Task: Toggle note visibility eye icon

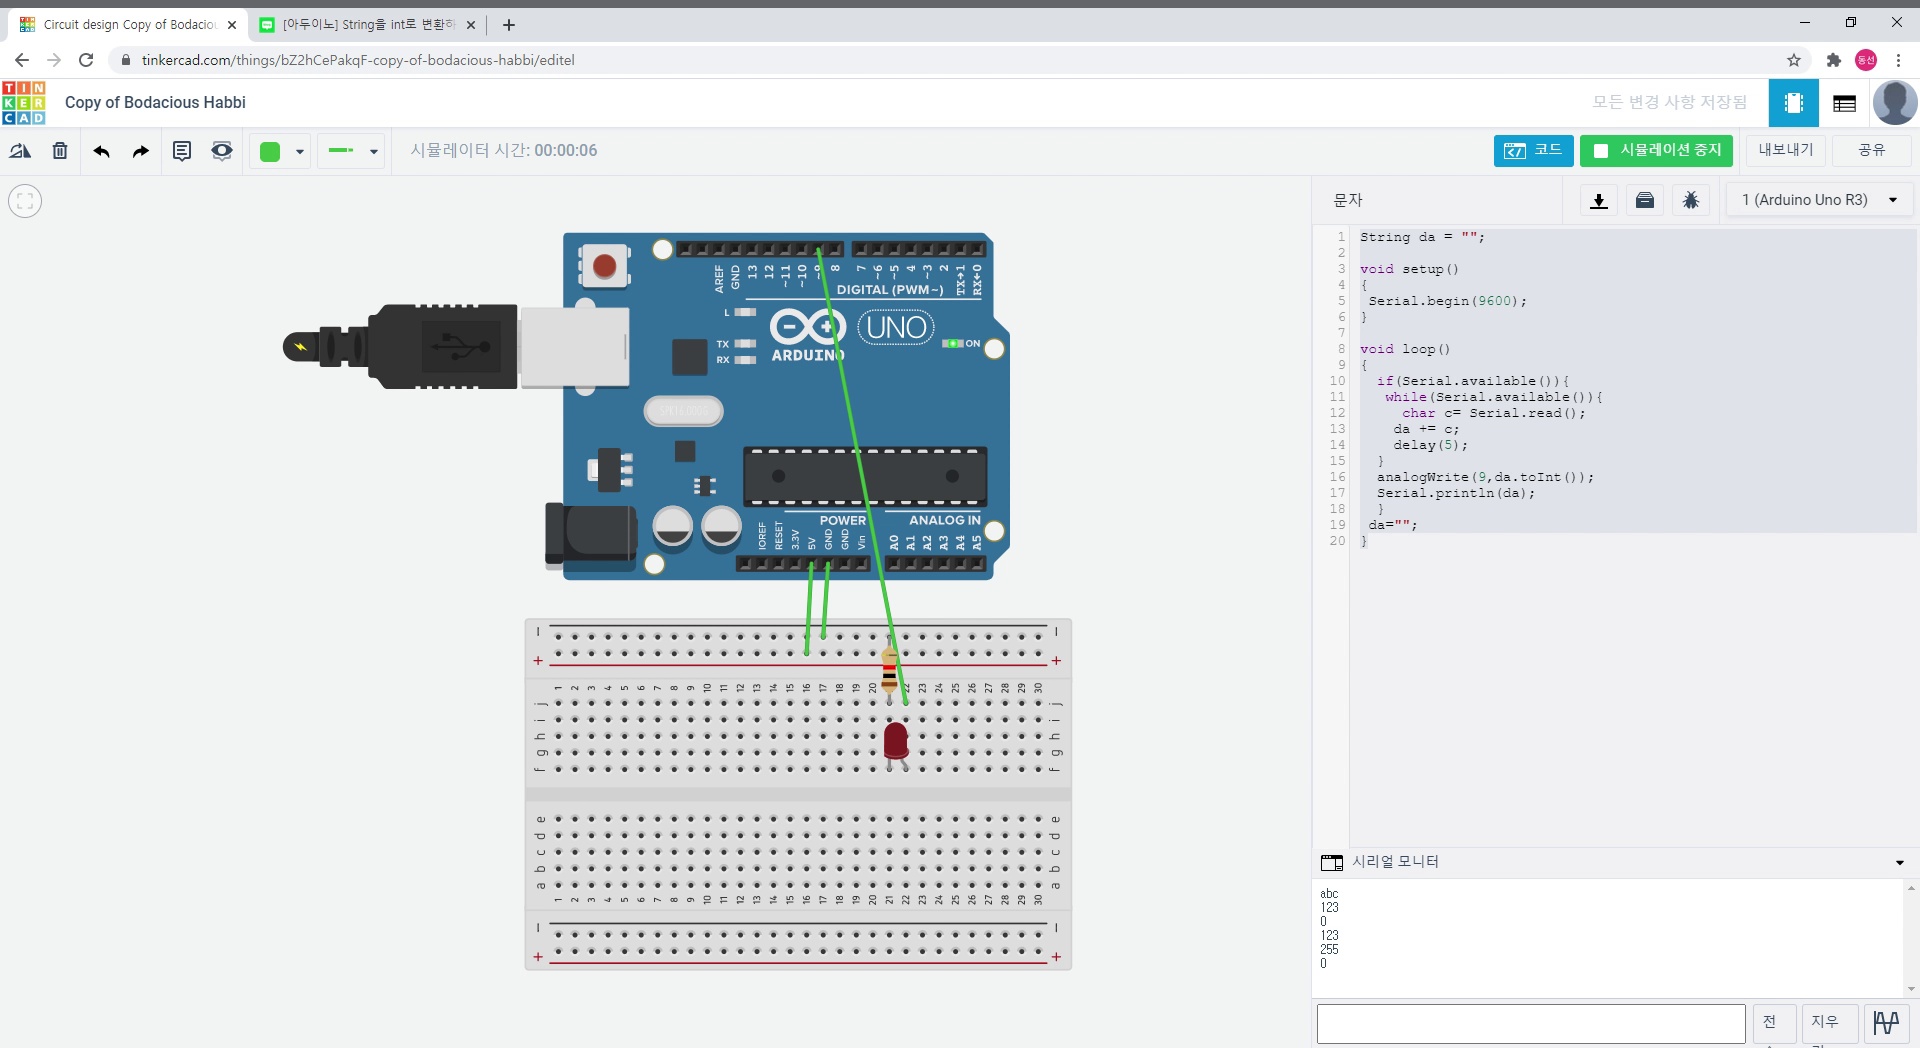Action: (222, 151)
